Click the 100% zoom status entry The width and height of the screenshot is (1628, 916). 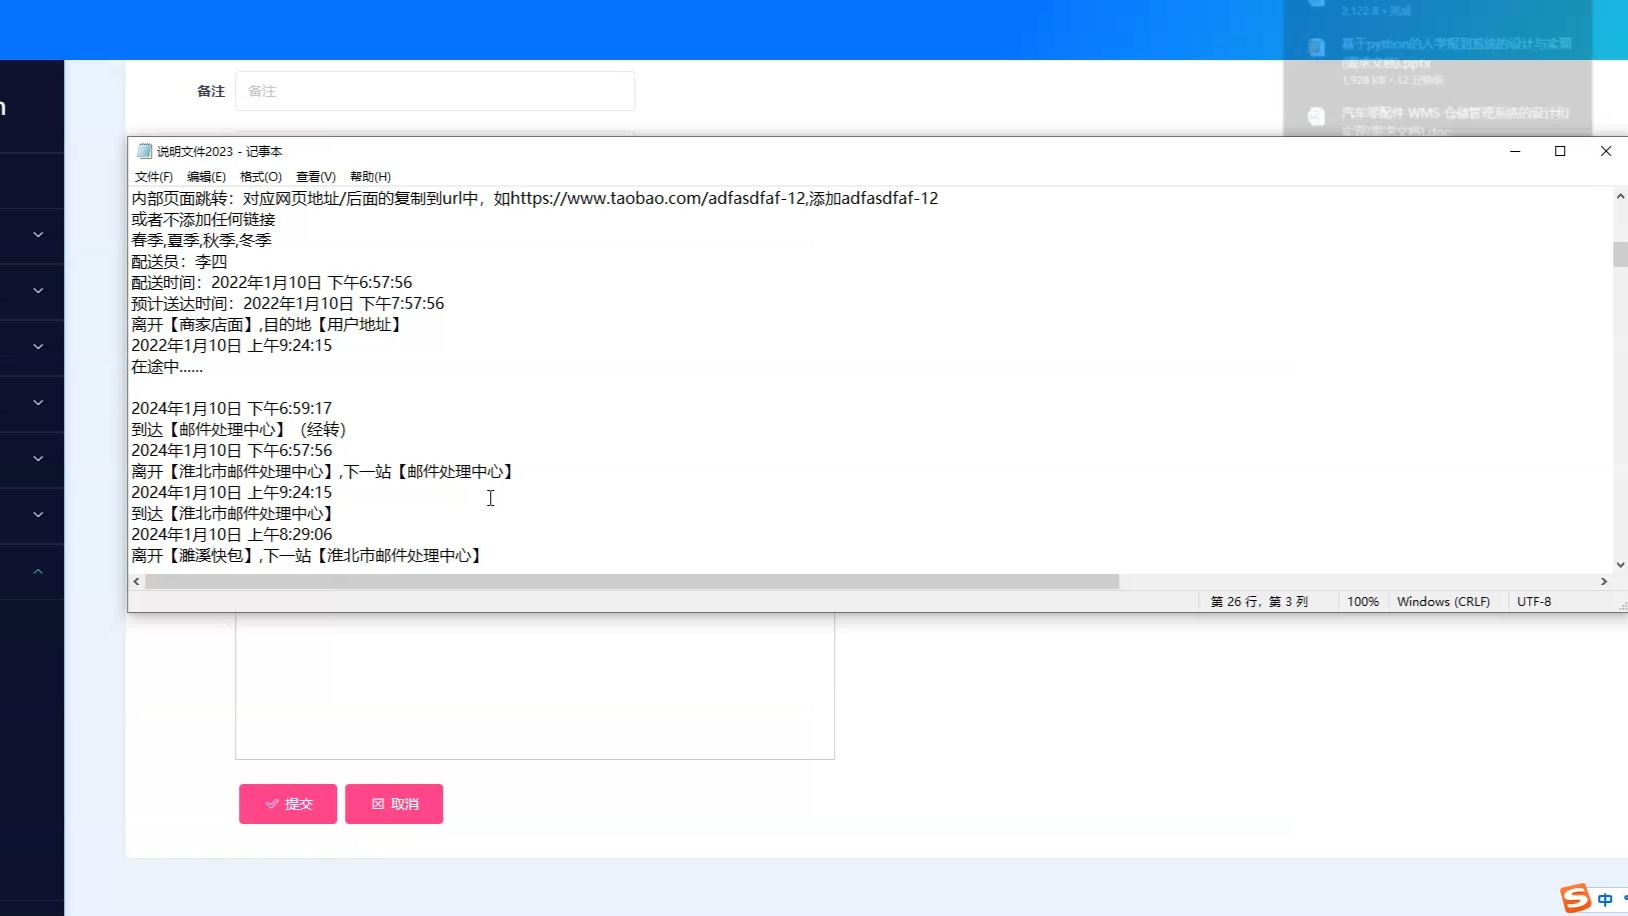pyautogui.click(x=1362, y=601)
